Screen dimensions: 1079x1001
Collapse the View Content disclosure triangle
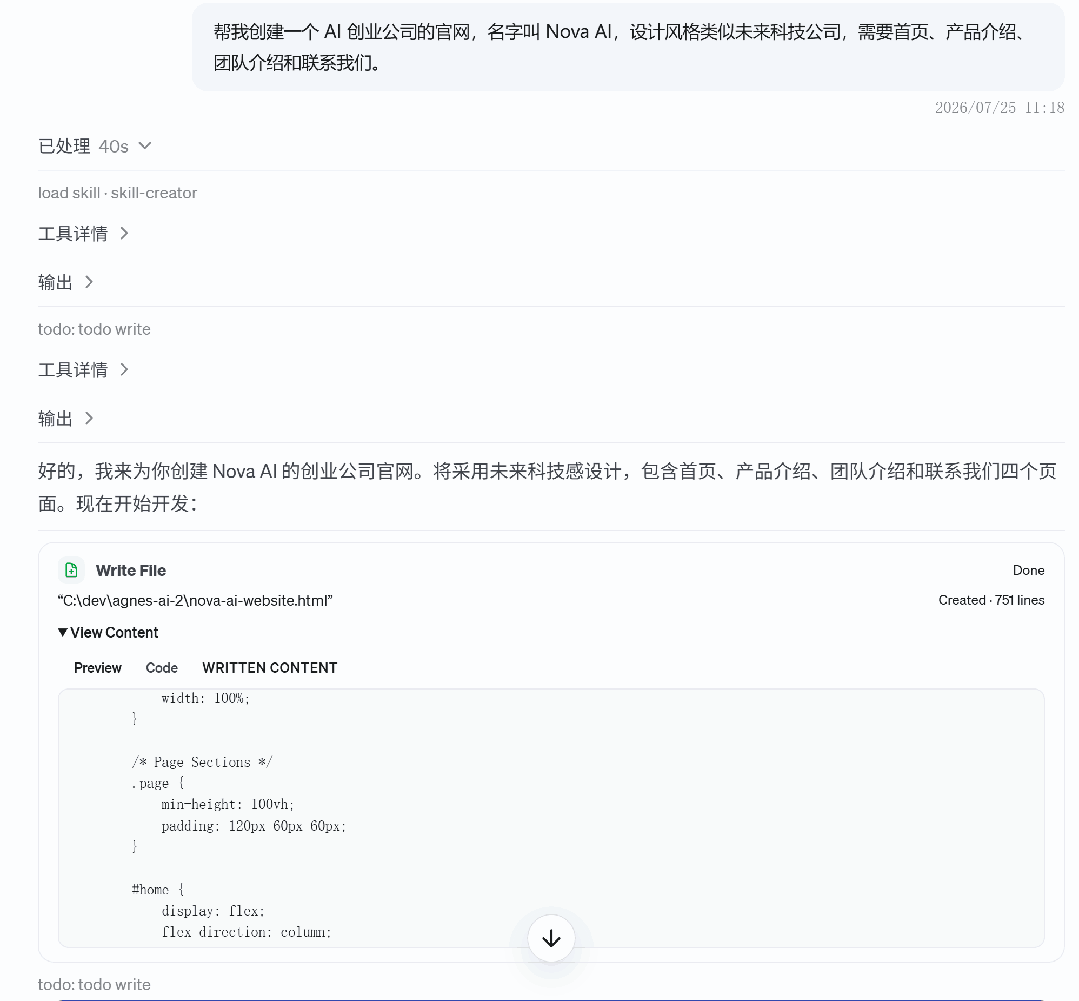click(x=63, y=632)
